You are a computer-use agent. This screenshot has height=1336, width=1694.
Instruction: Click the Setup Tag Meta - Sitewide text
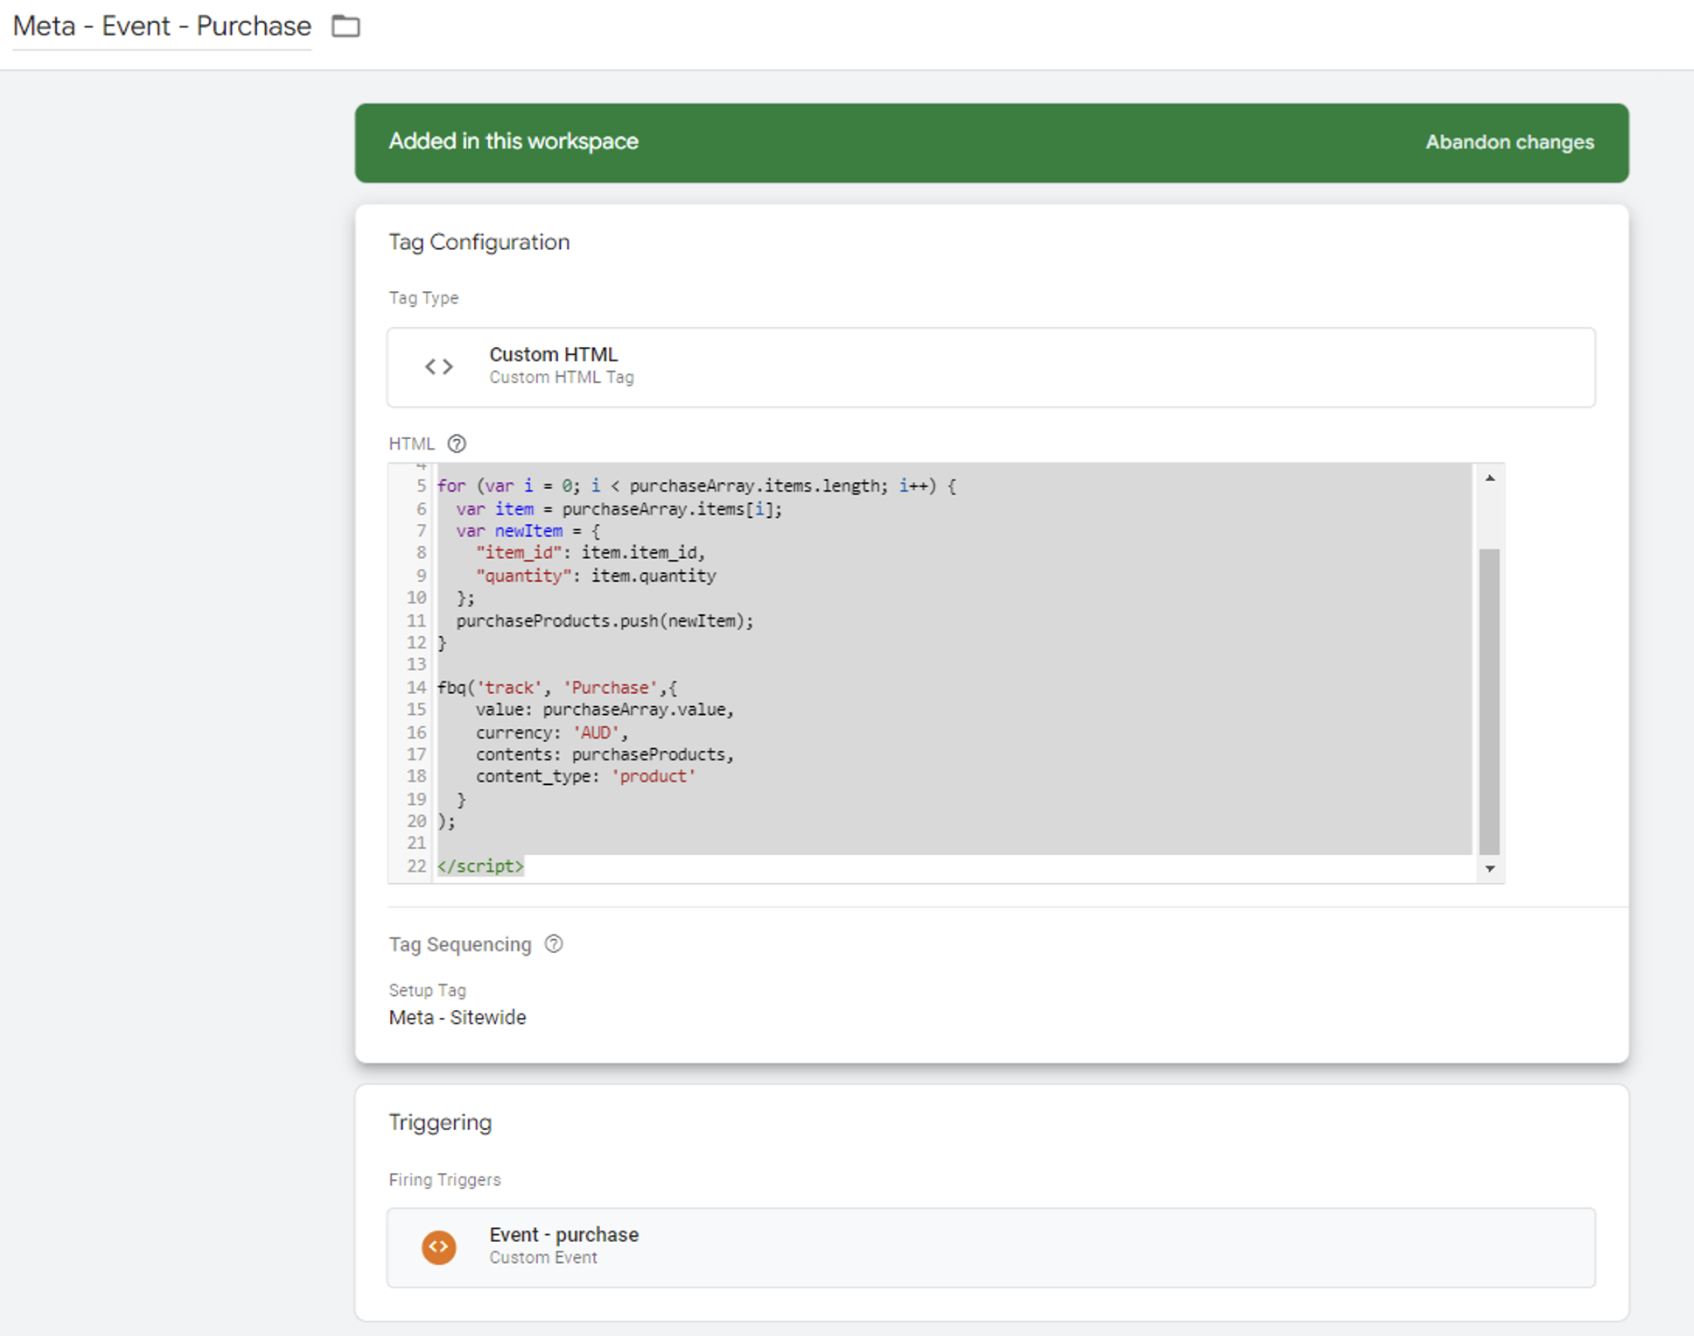(x=457, y=1017)
